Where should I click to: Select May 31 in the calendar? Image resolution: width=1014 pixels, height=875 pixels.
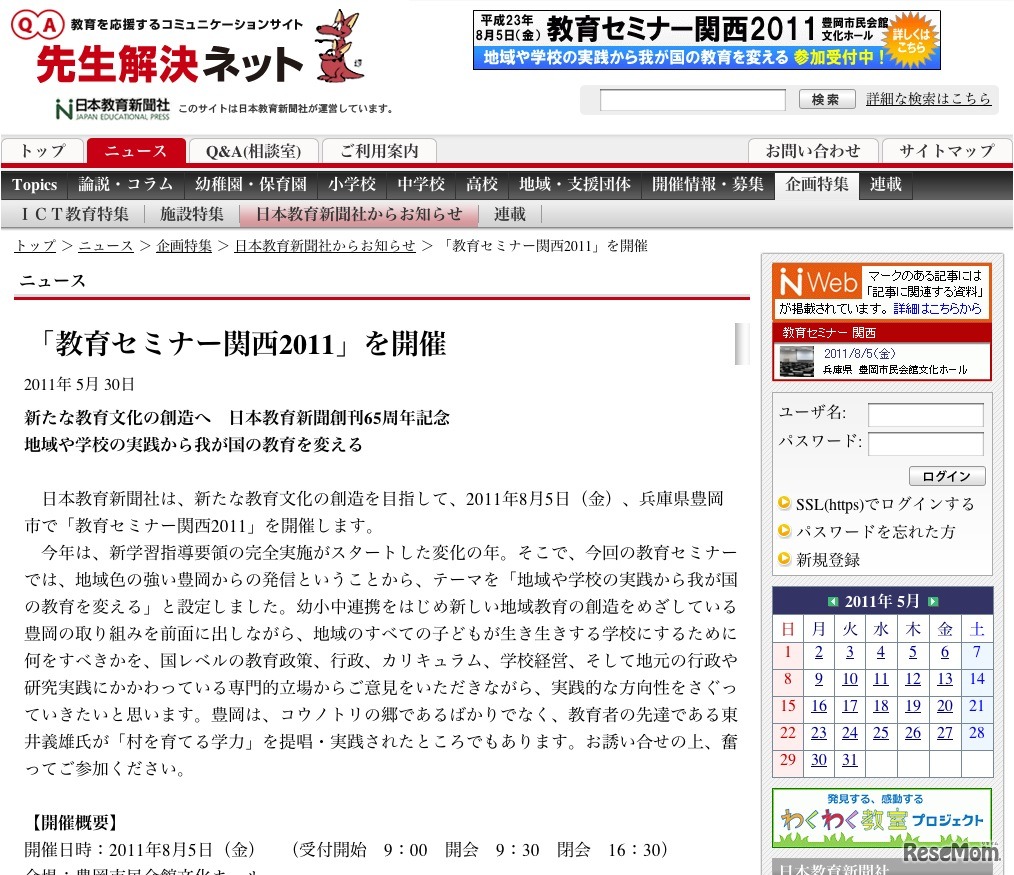(850, 760)
